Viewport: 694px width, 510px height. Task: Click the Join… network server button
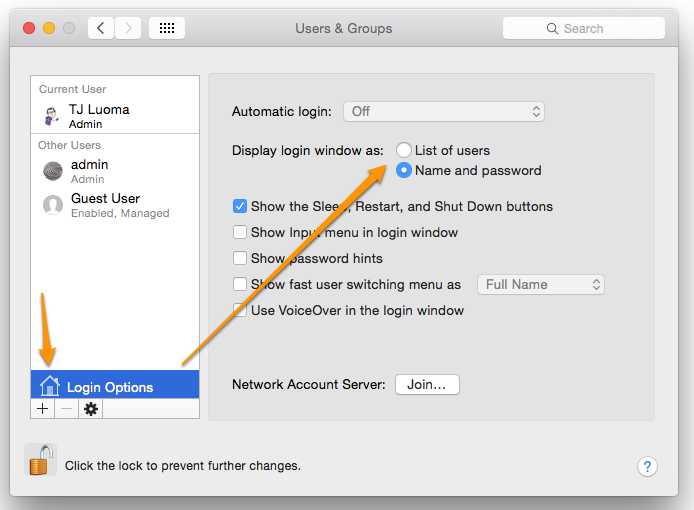(427, 384)
